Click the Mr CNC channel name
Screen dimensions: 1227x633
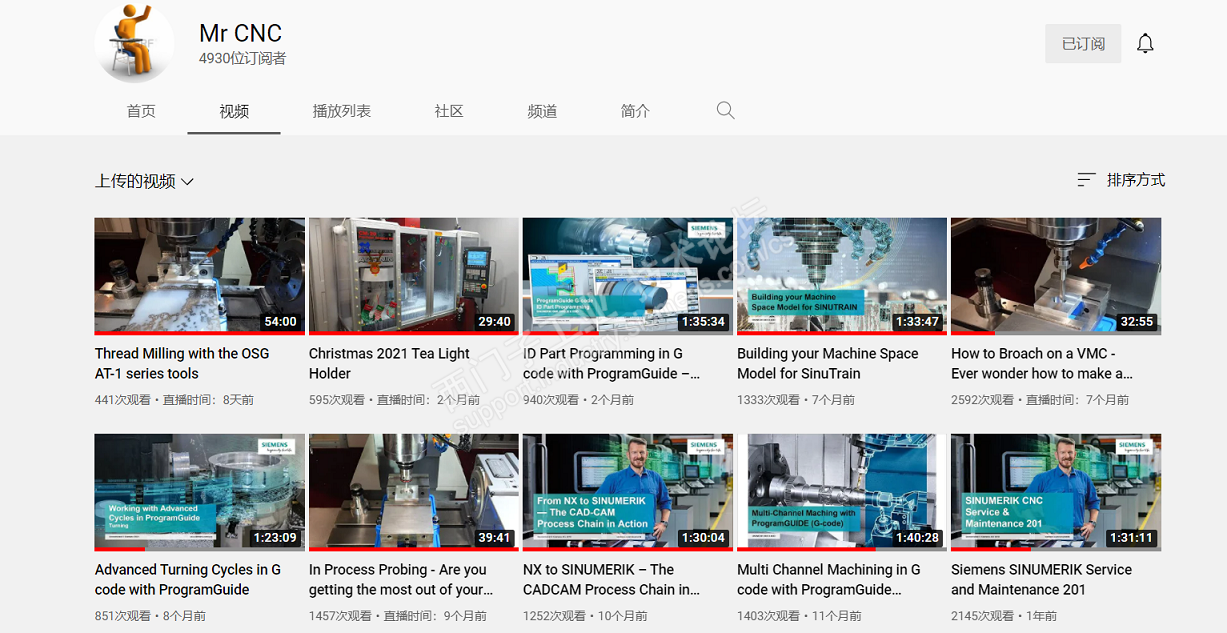(240, 33)
